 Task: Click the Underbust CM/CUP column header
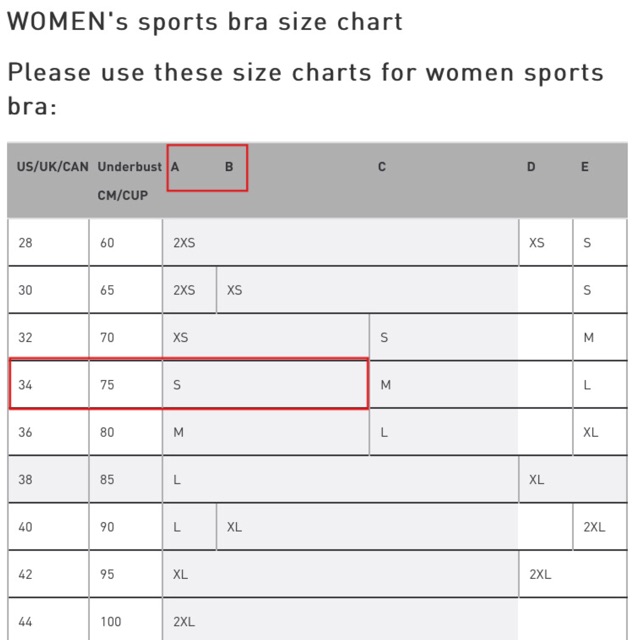click(124, 181)
